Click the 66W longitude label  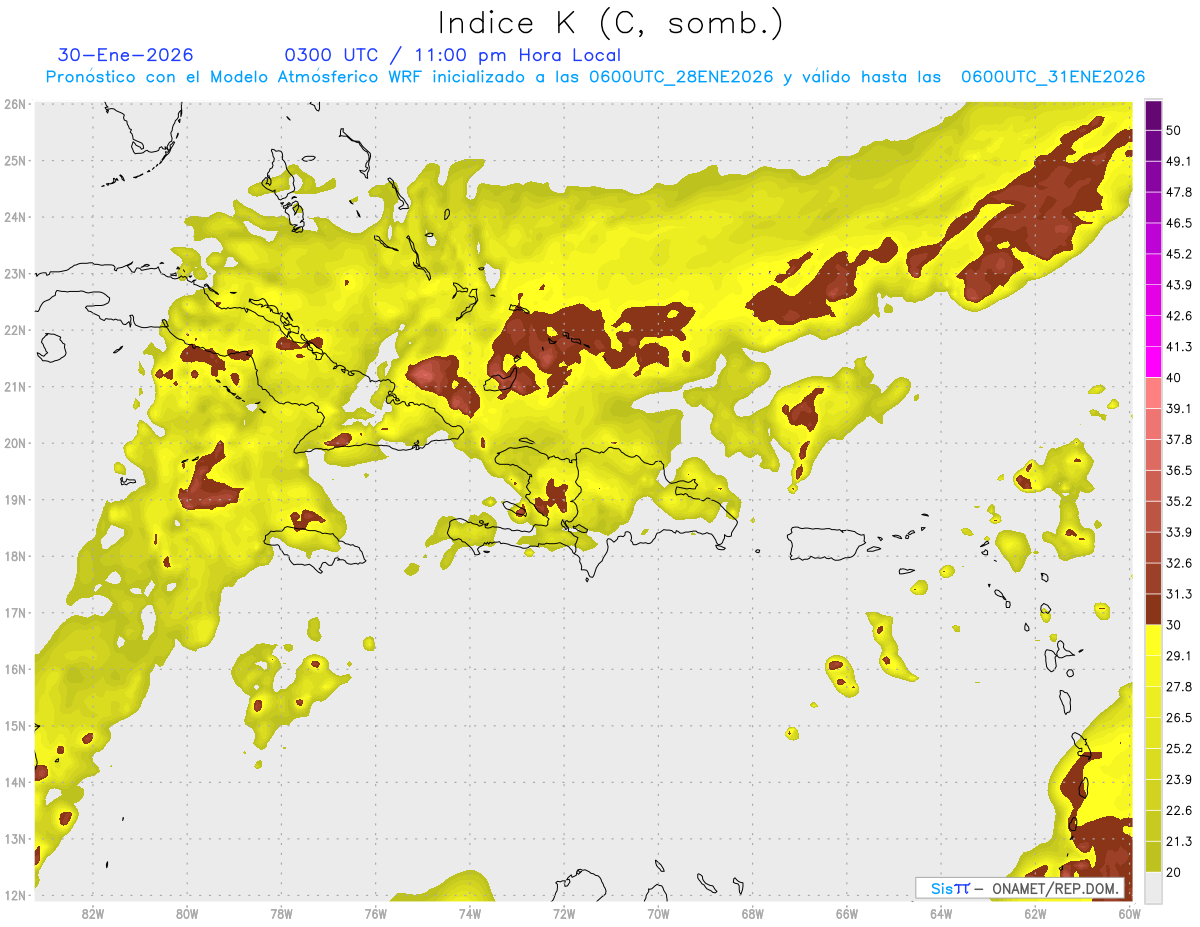(847, 913)
